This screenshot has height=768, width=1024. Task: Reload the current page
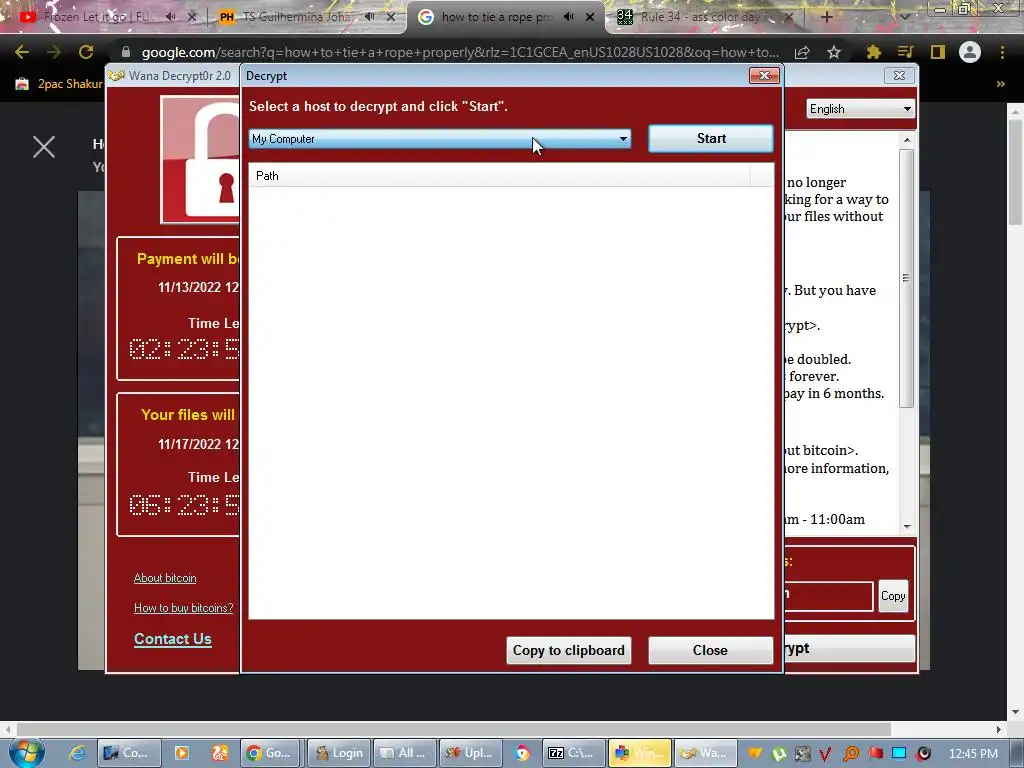click(x=86, y=52)
